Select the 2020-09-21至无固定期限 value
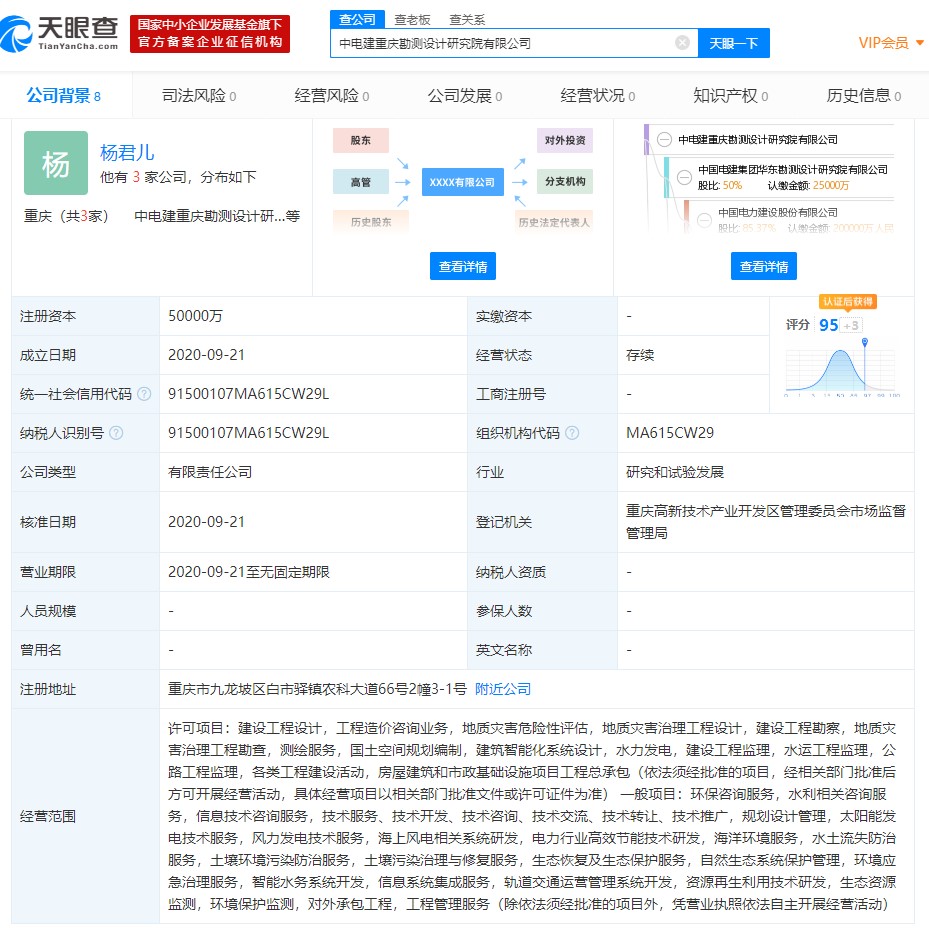The image size is (929, 945). click(248, 572)
